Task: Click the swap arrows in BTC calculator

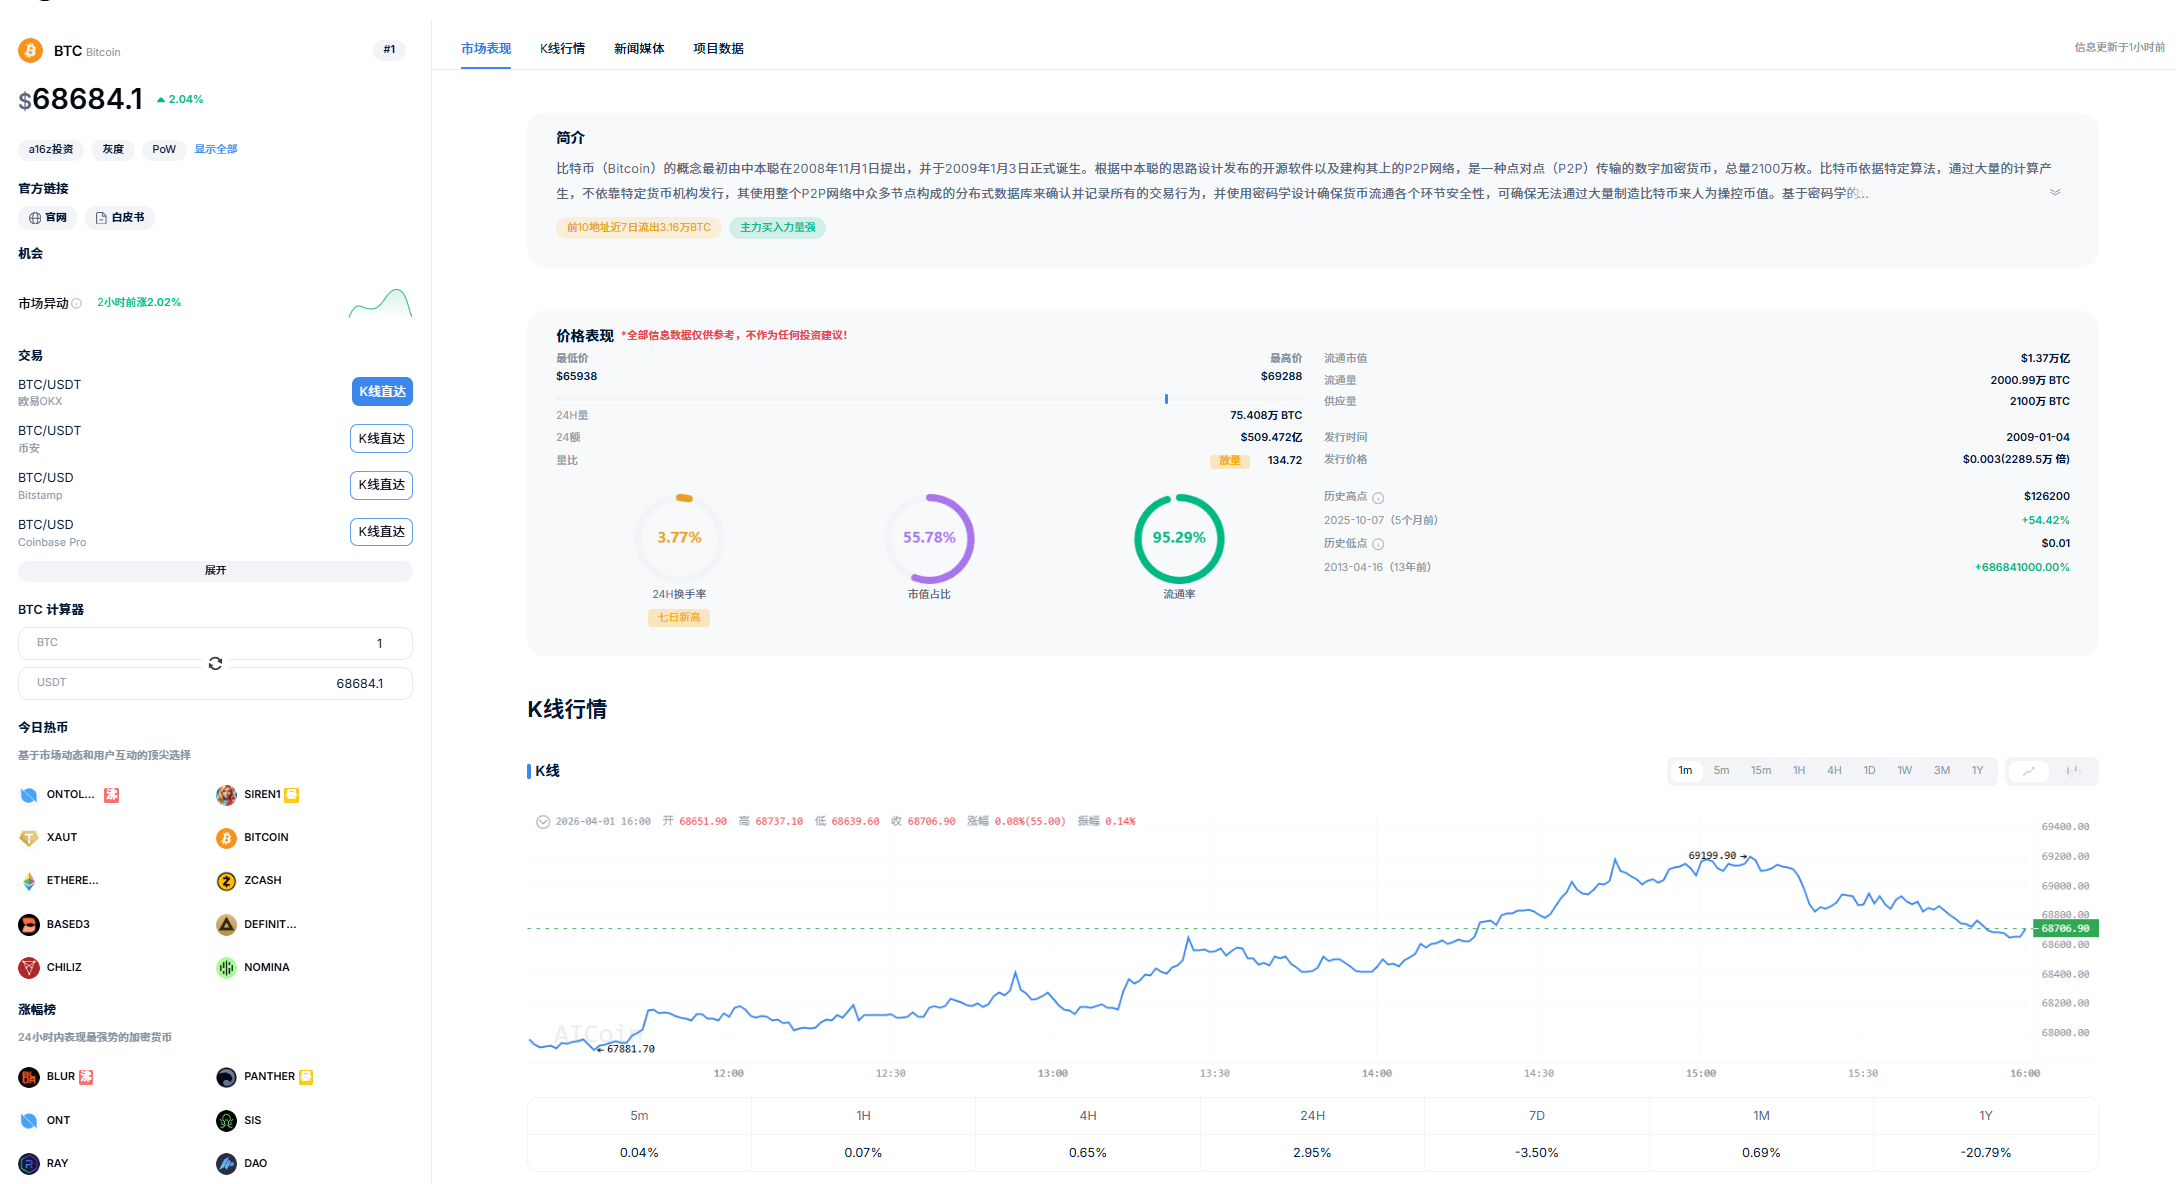Action: [x=214, y=663]
